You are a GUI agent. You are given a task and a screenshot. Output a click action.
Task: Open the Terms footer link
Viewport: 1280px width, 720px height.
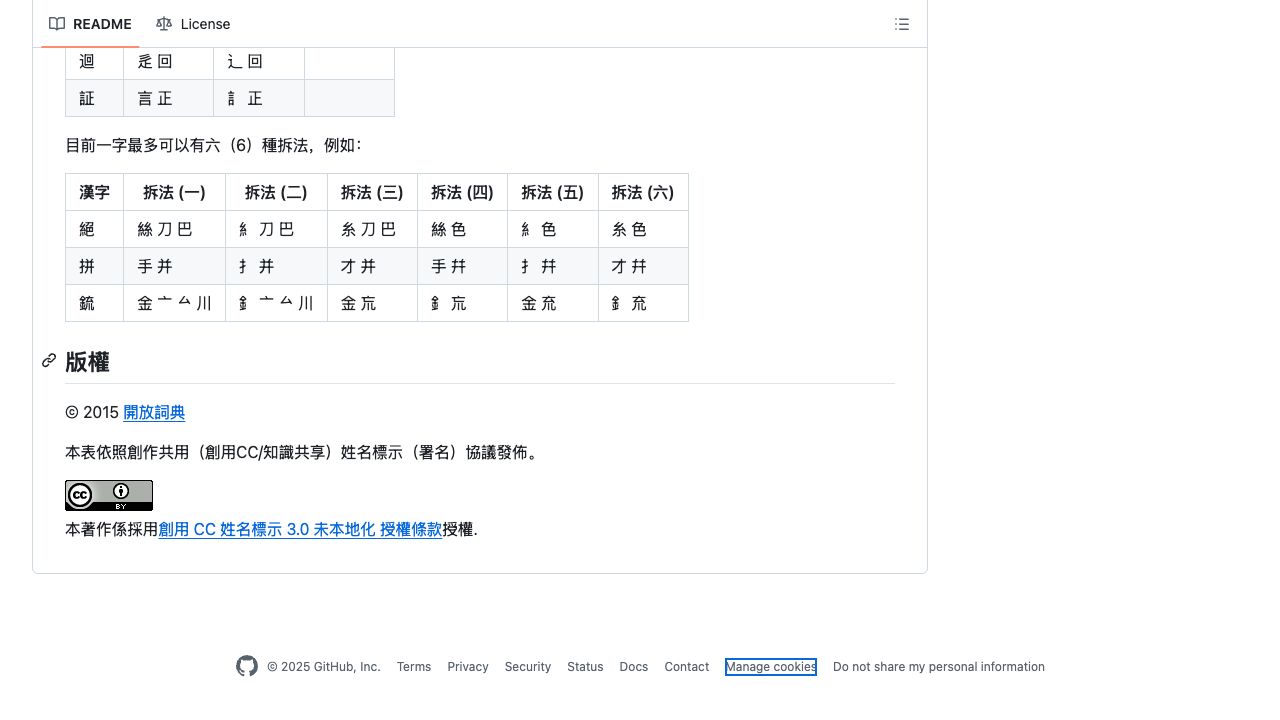(414, 667)
